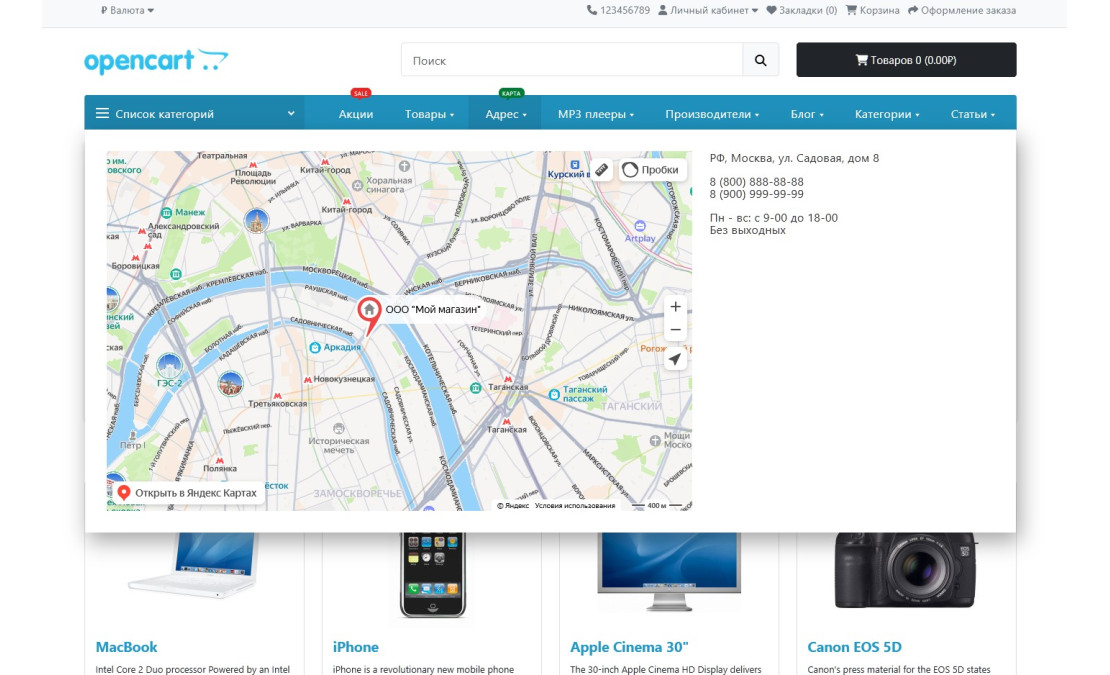Open the Валюта currency dropdown
Screen dimensions: 1110x675
tap(127, 11)
